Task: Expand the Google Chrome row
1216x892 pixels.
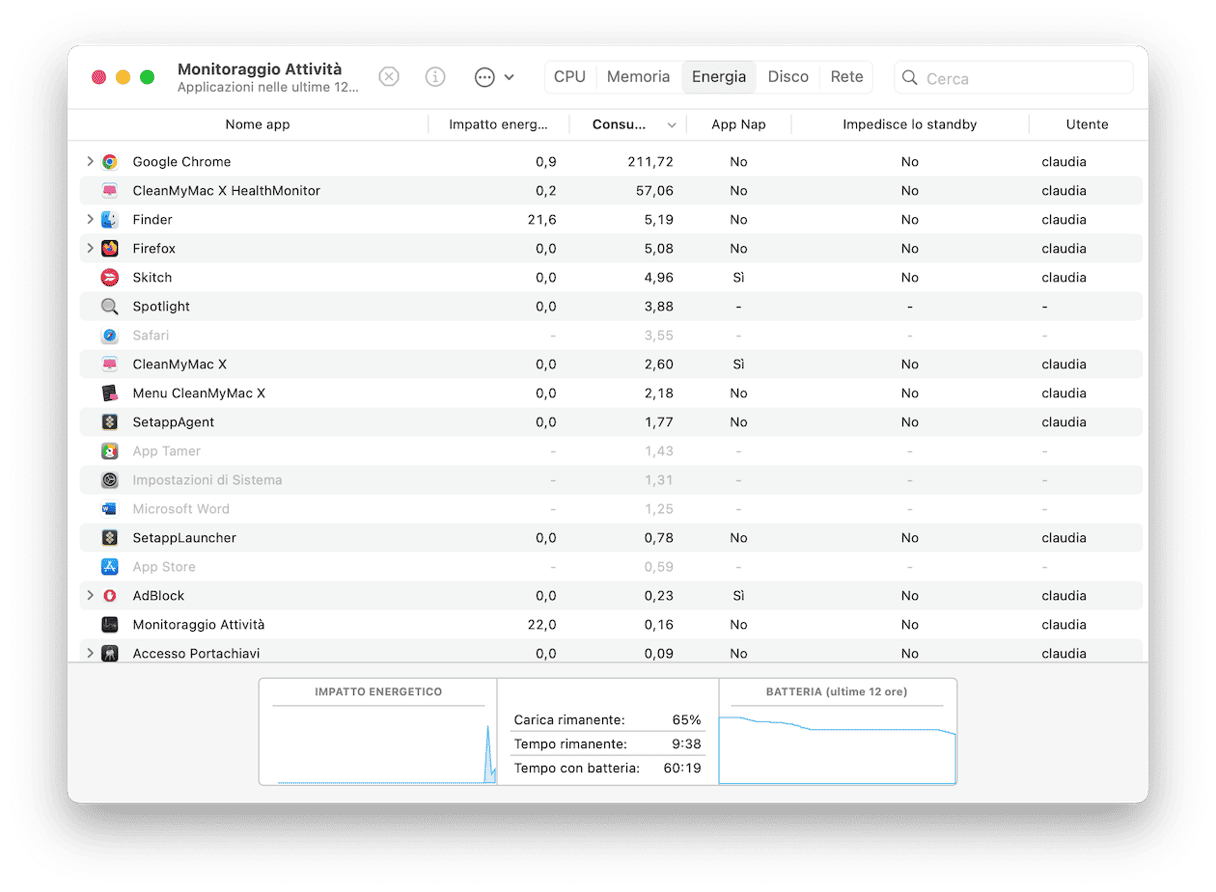Action: 90,162
